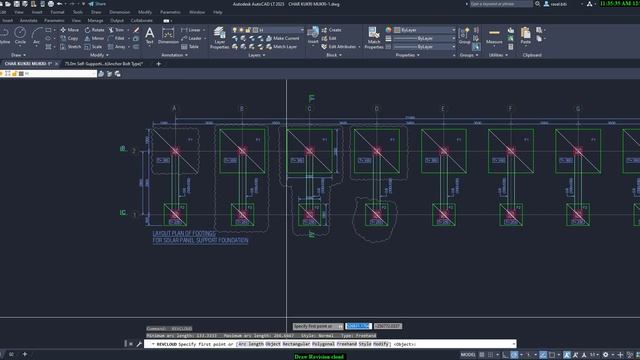Open the Dimension menu
Viewport: 640px width, 360px height.
click(x=119, y=12)
